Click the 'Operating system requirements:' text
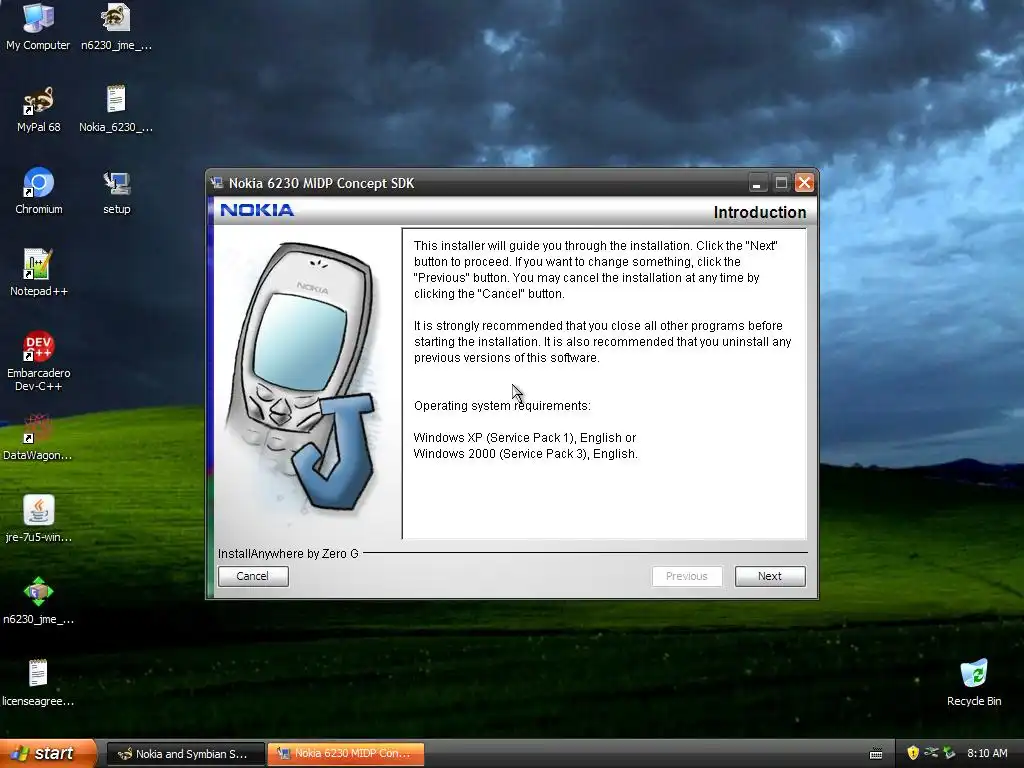 pyautogui.click(x=502, y=406)
